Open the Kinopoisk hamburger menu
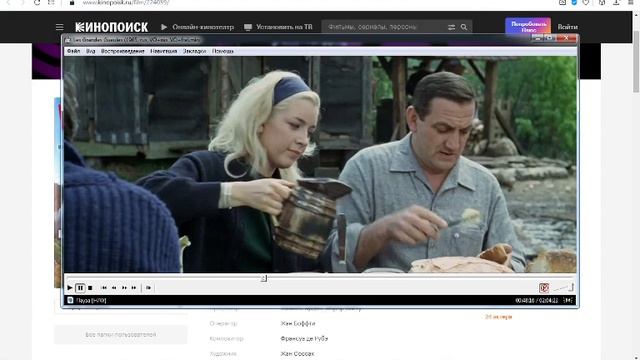Image resolution: width=640 pixels, height=360 pixels. [60, 27]
